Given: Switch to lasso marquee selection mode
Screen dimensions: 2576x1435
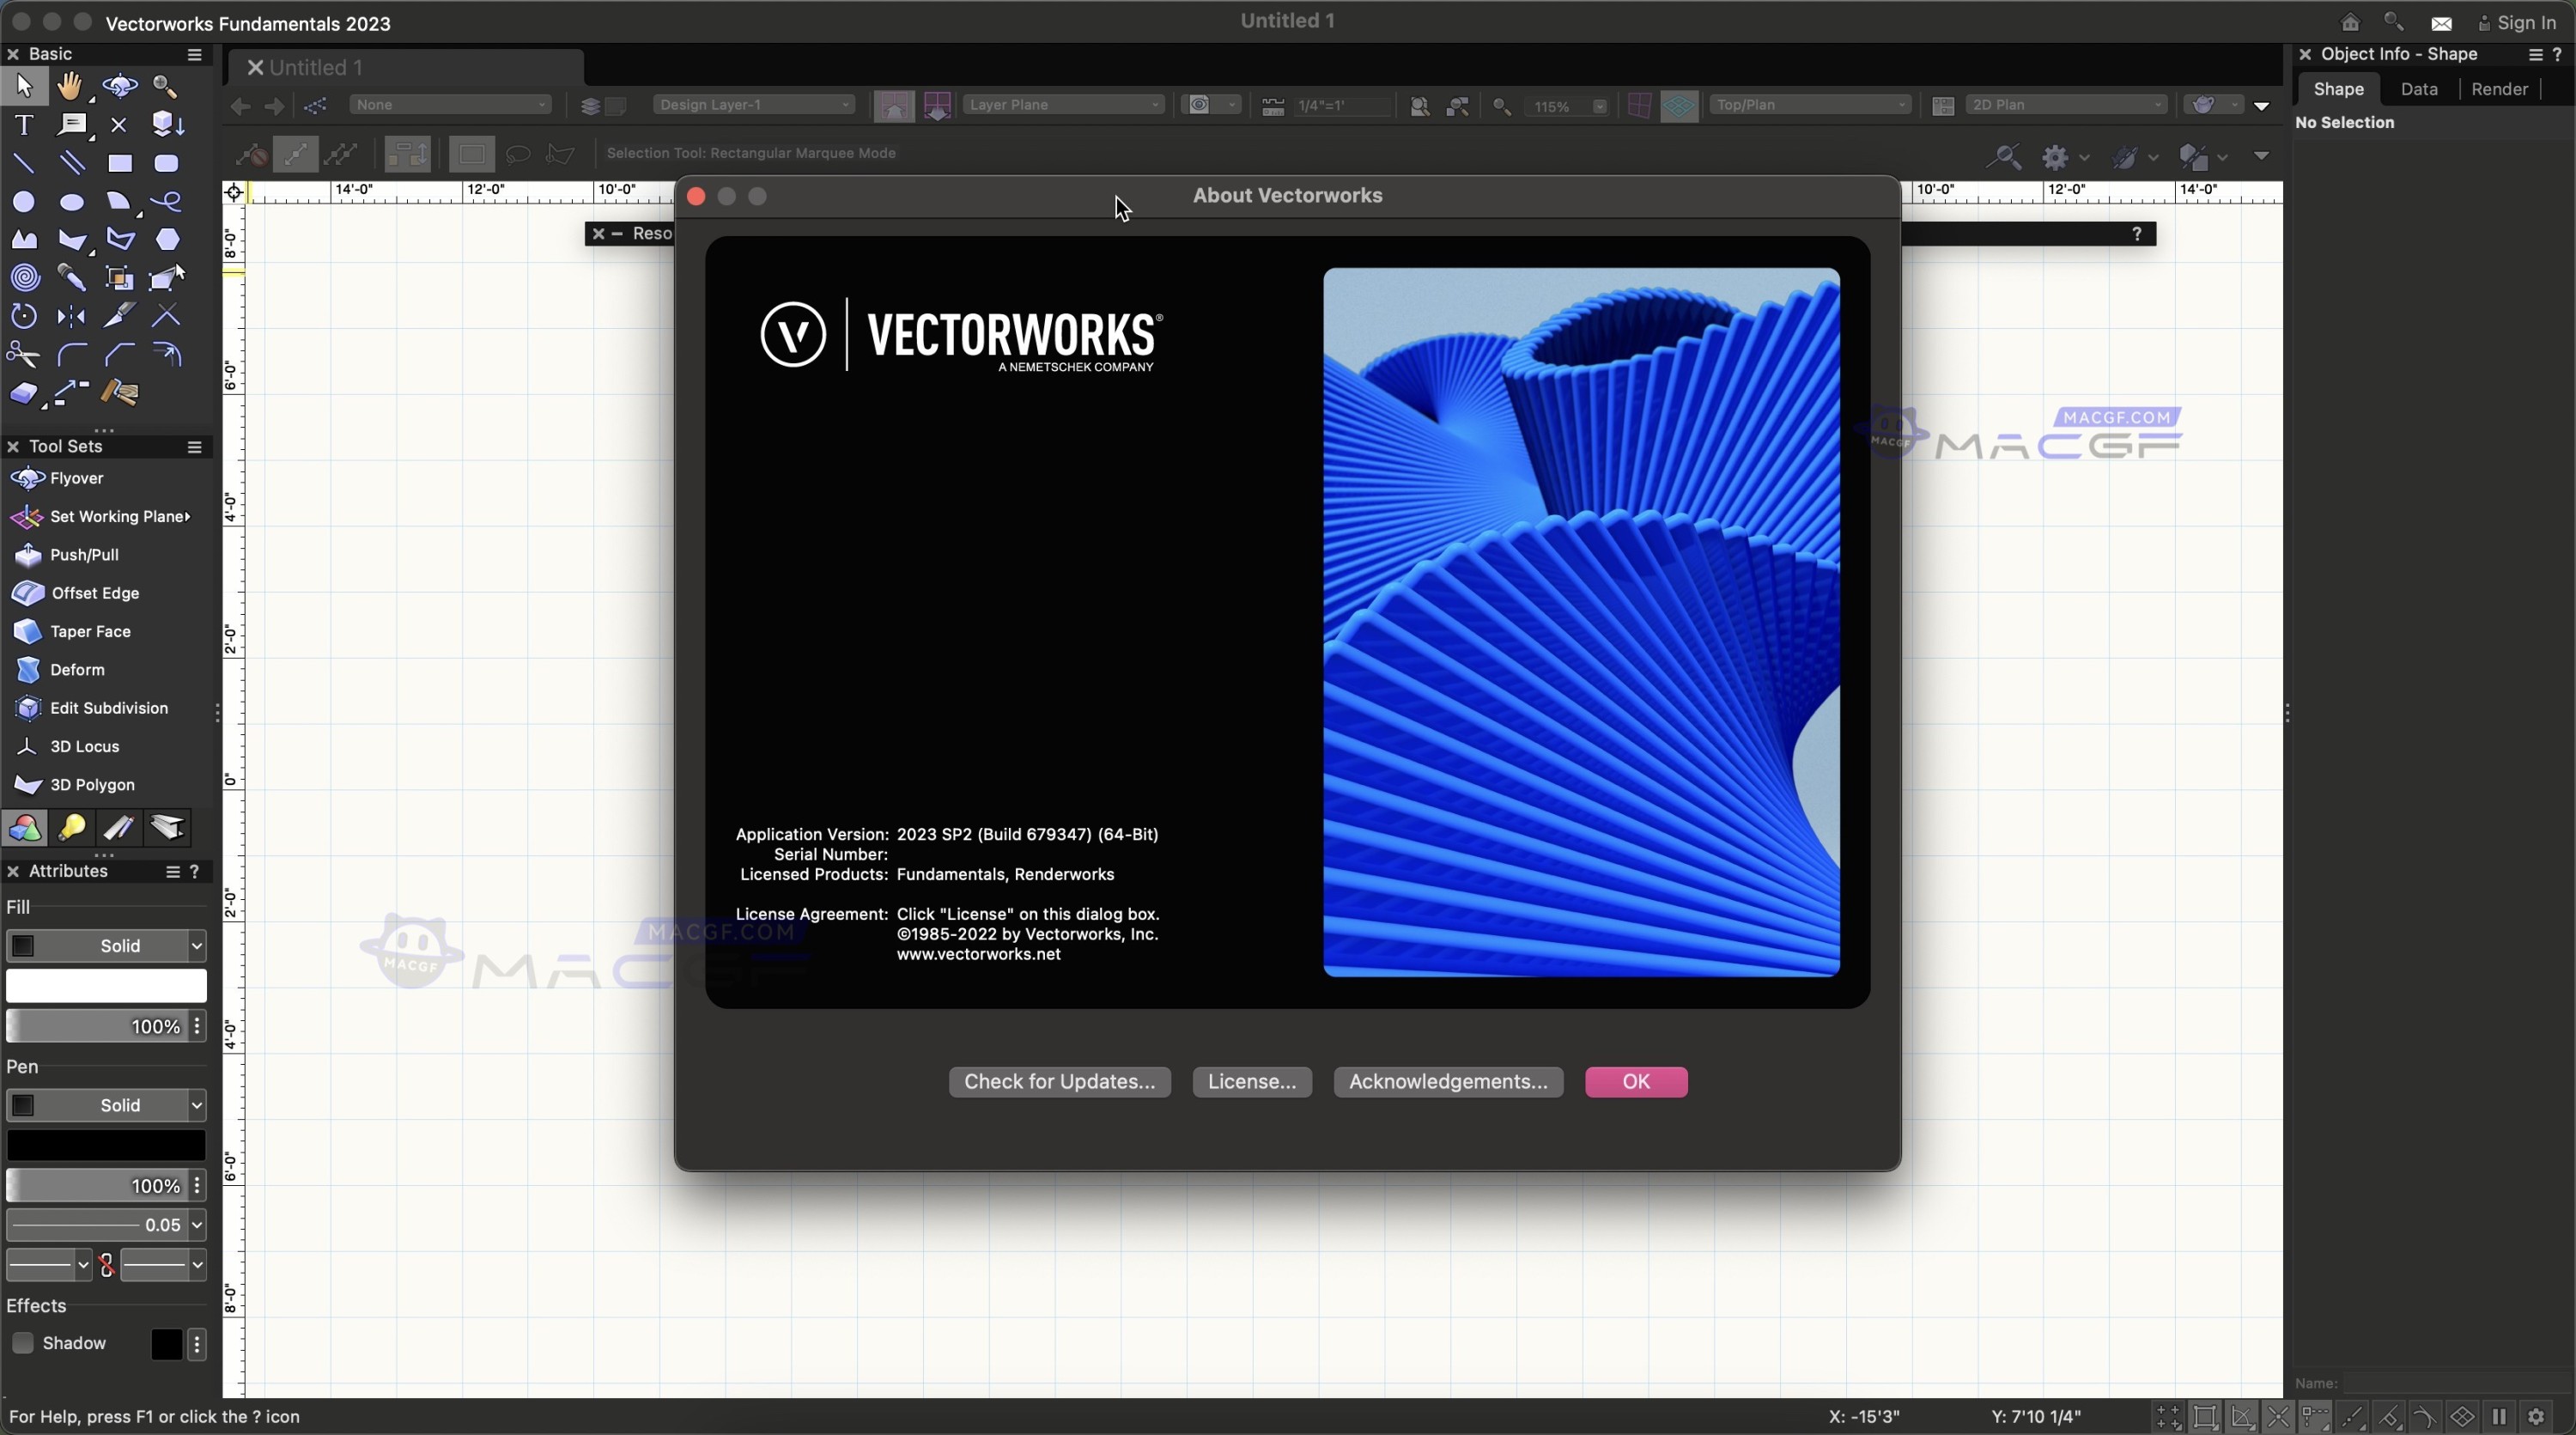Looking at the screenshot, I should coord(518,155).
